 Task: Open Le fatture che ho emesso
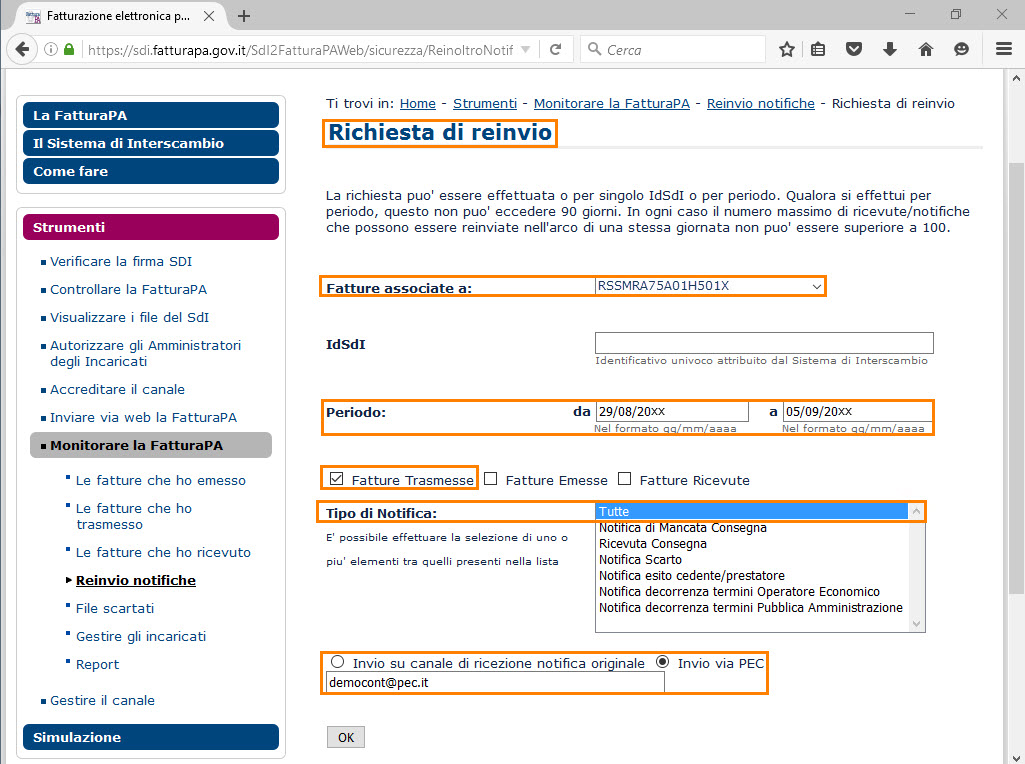[x=161, y=480]
